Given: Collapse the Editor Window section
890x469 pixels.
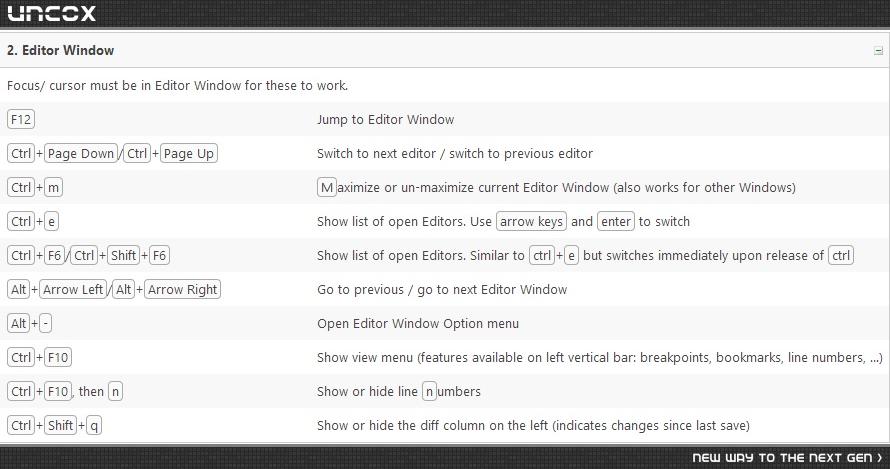Looking at the screenshot, I should pos(878,51).
